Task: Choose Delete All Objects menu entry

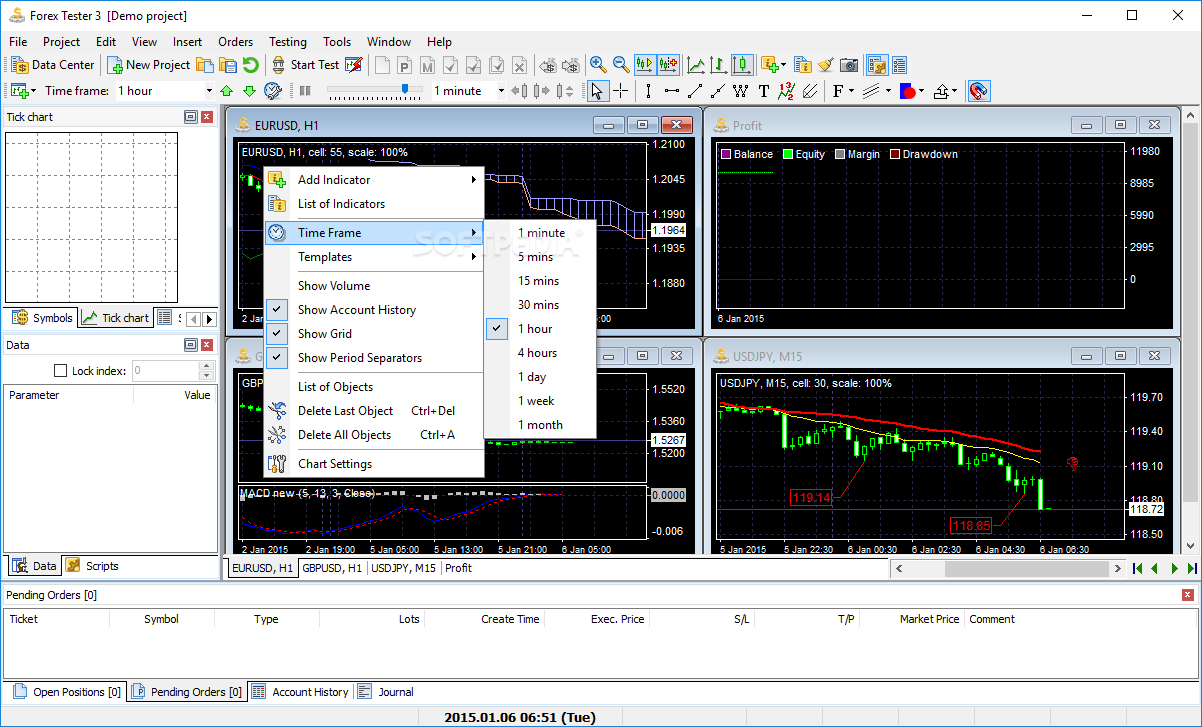Action: tap(374, 435)
